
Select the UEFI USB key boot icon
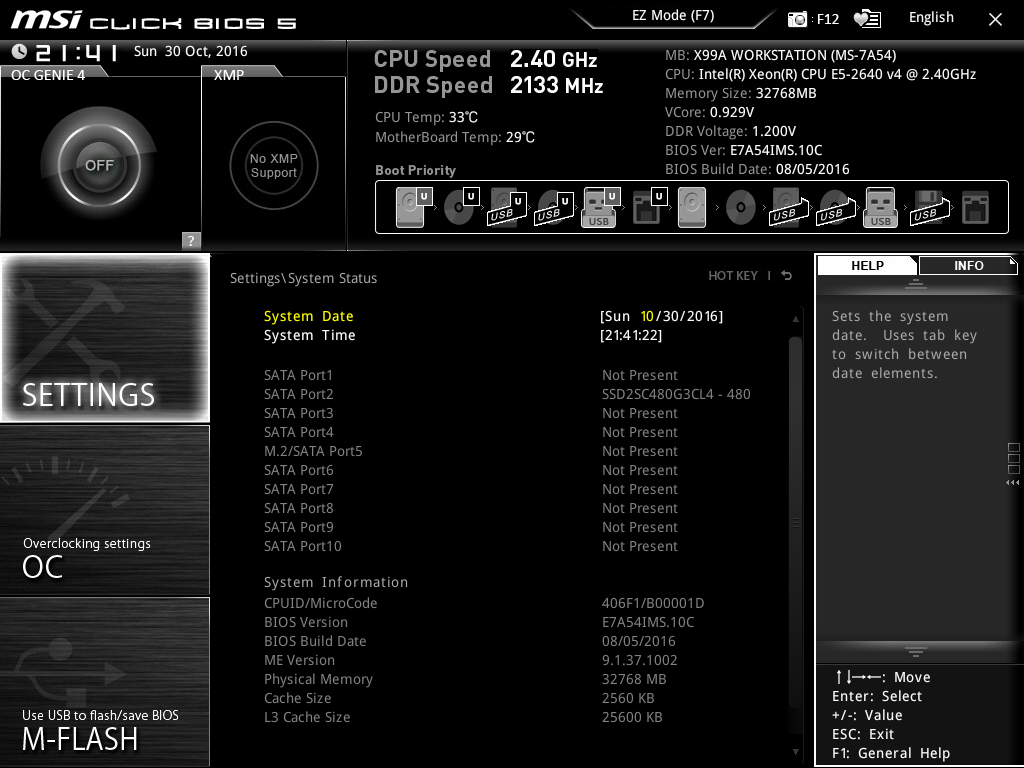pyautogui.click(x=601, y=208)
